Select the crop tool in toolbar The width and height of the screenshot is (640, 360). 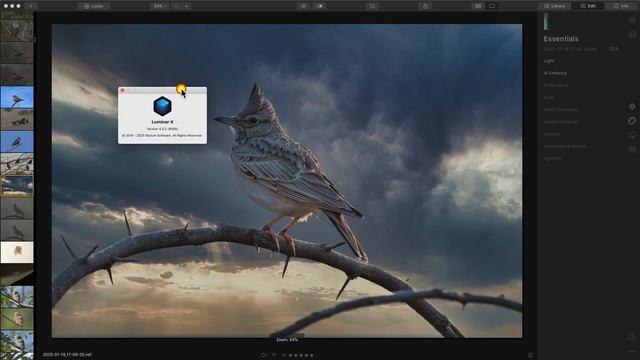point(372,6)
